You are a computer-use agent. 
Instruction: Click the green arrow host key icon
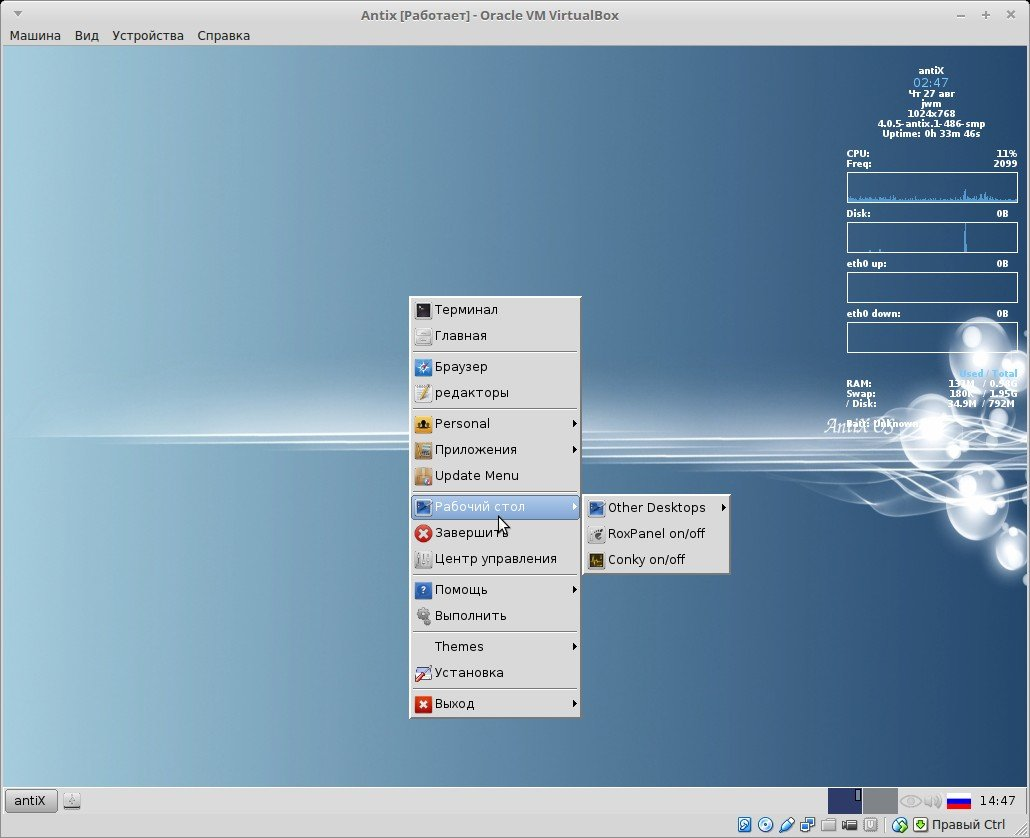coord(920,825)
